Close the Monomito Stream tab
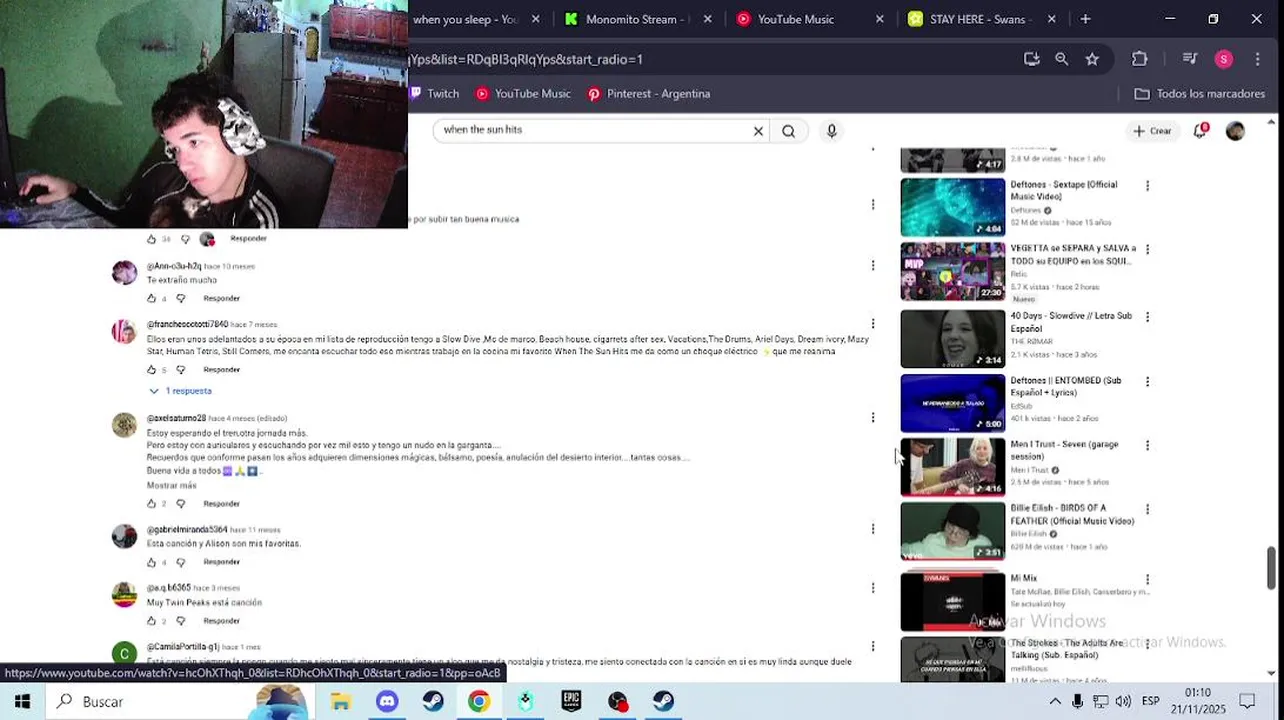Image resolution: width=1284 pixels, height=720 pixels. (x=708, y=19)
